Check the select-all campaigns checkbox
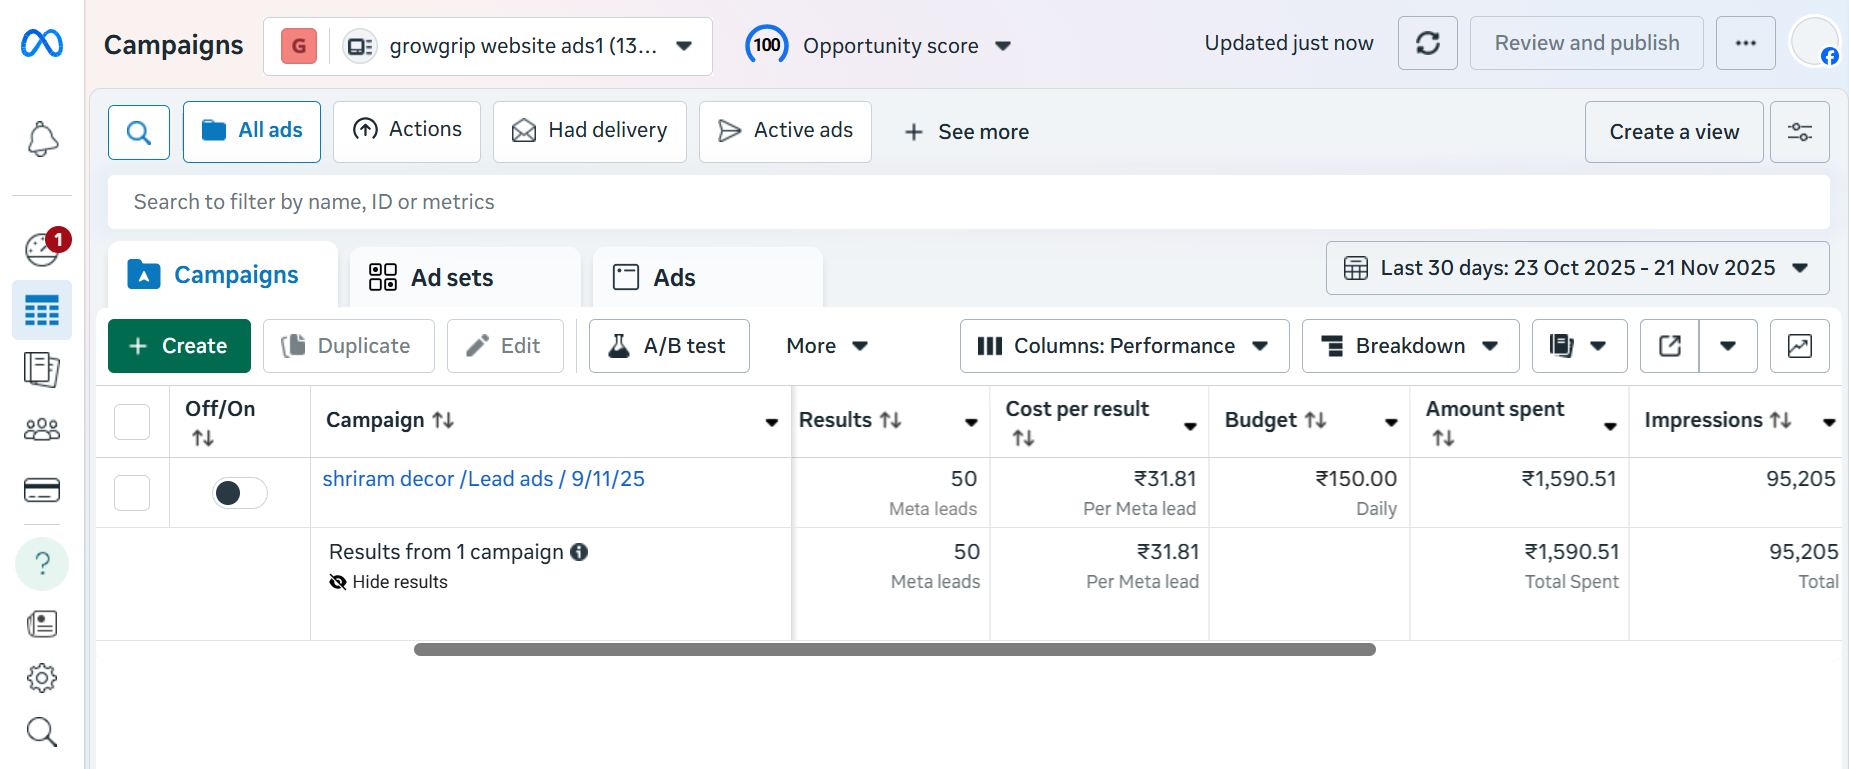Viewport: 1849px width, 769px height. click(132, 422)
